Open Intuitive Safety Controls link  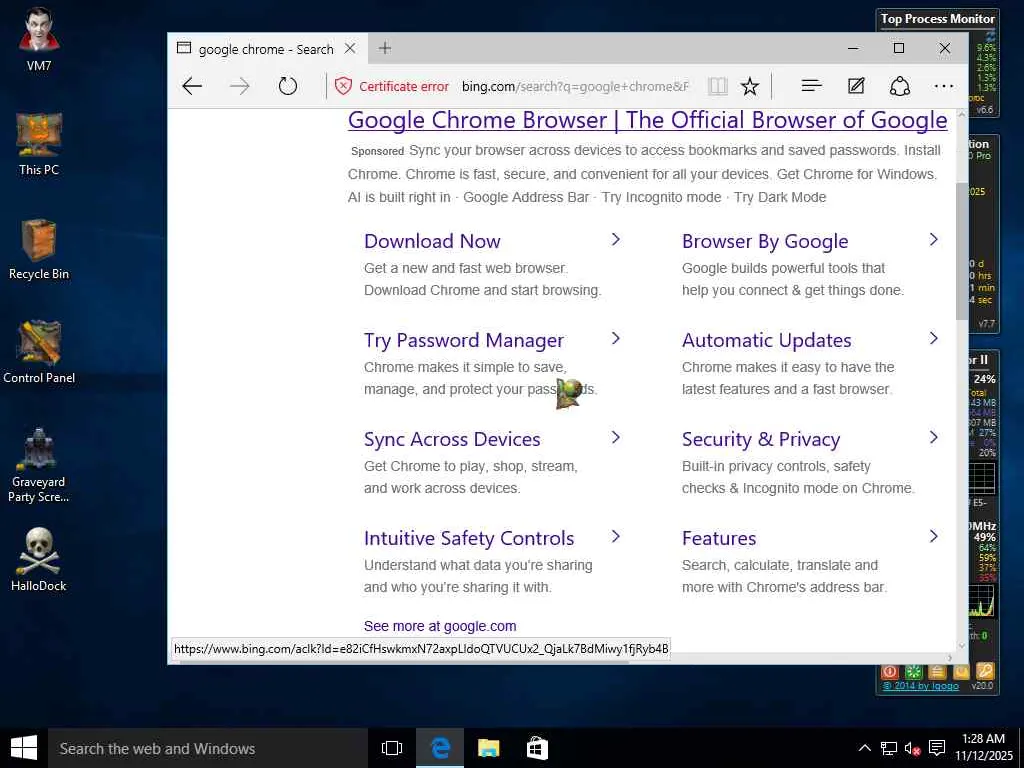click(469, 538)
